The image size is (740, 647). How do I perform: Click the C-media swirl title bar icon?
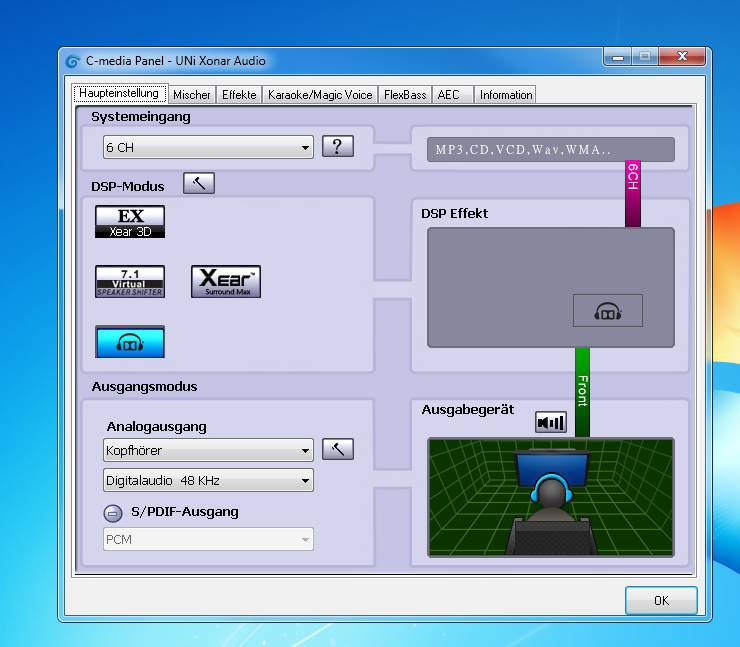pos(72,61)
